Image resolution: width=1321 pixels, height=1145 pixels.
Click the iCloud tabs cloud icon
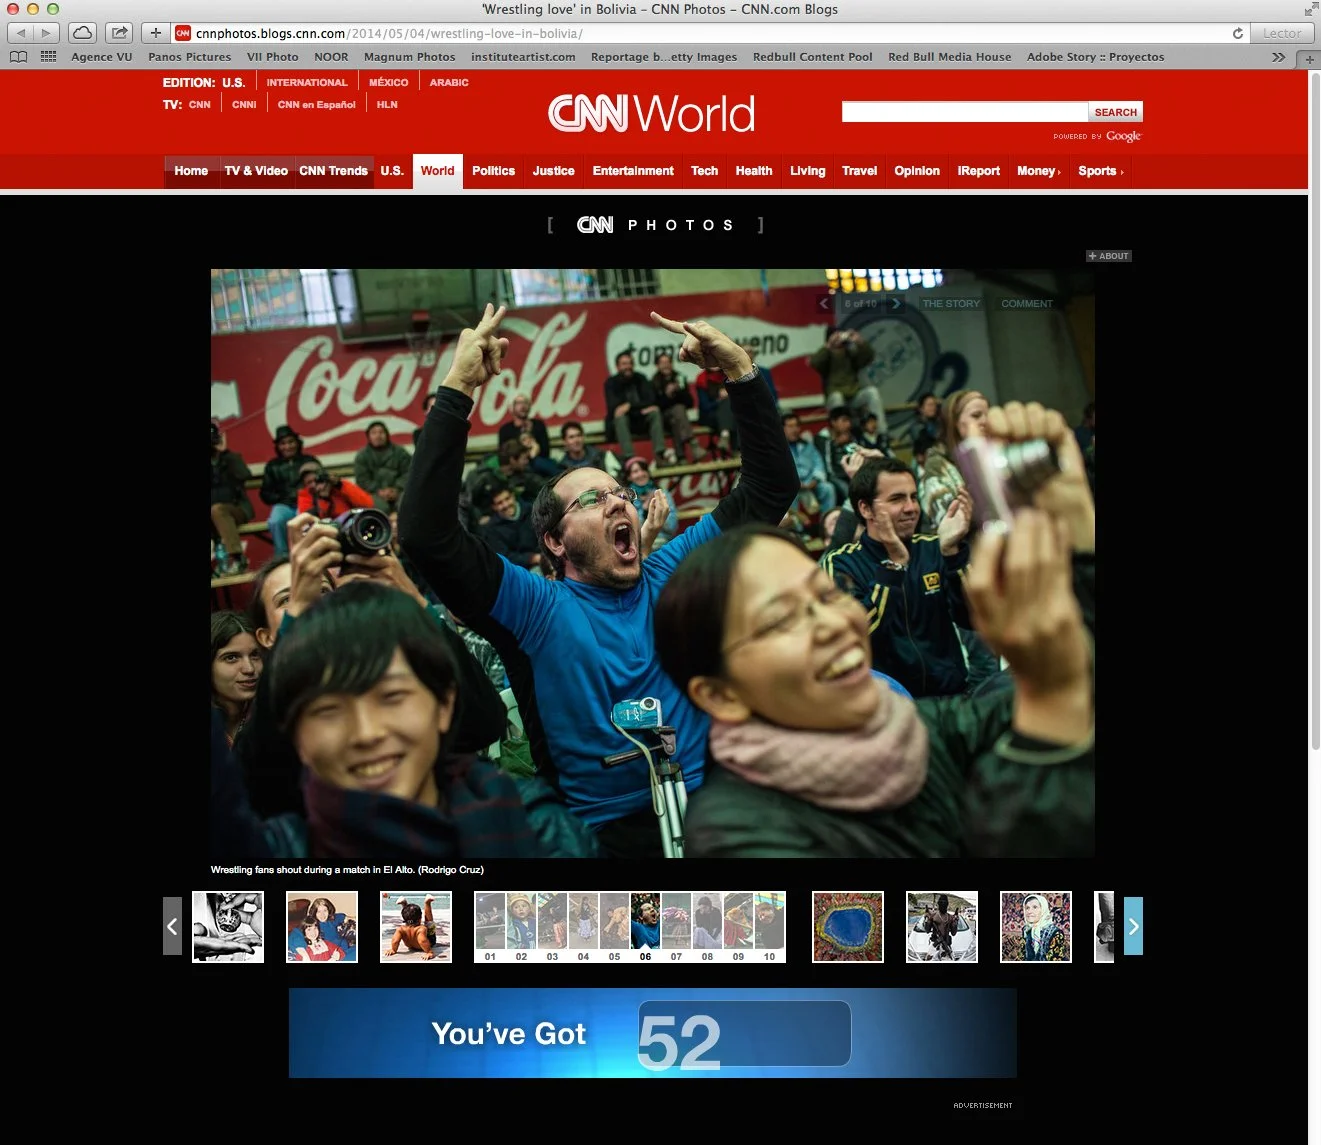coord(82,31)
